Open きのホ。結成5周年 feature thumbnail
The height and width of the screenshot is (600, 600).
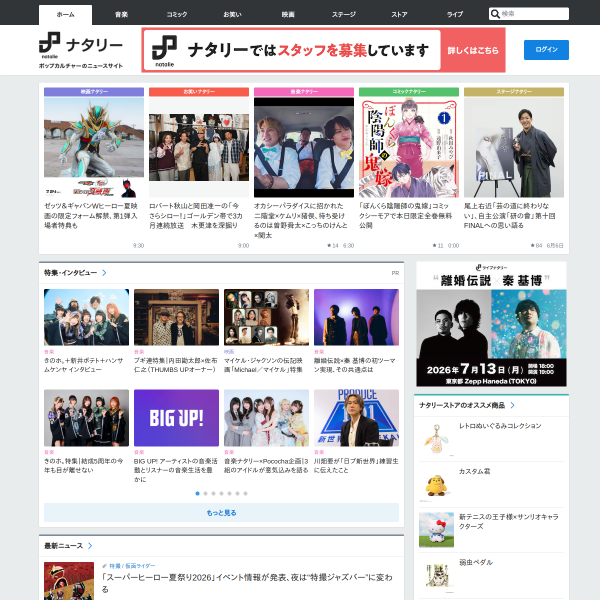[86, 418]
